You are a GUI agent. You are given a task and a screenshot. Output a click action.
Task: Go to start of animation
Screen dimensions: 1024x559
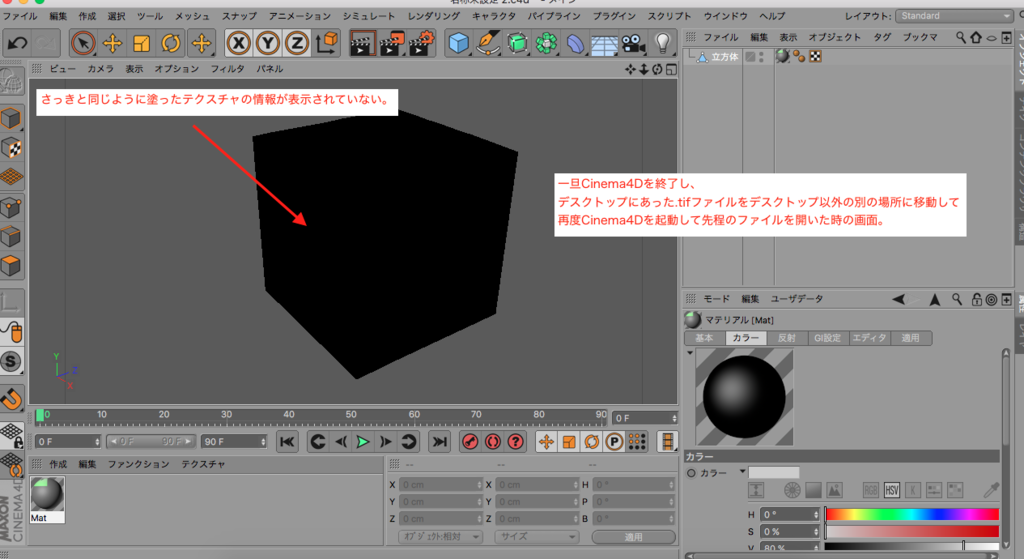[x=287, y=442]
